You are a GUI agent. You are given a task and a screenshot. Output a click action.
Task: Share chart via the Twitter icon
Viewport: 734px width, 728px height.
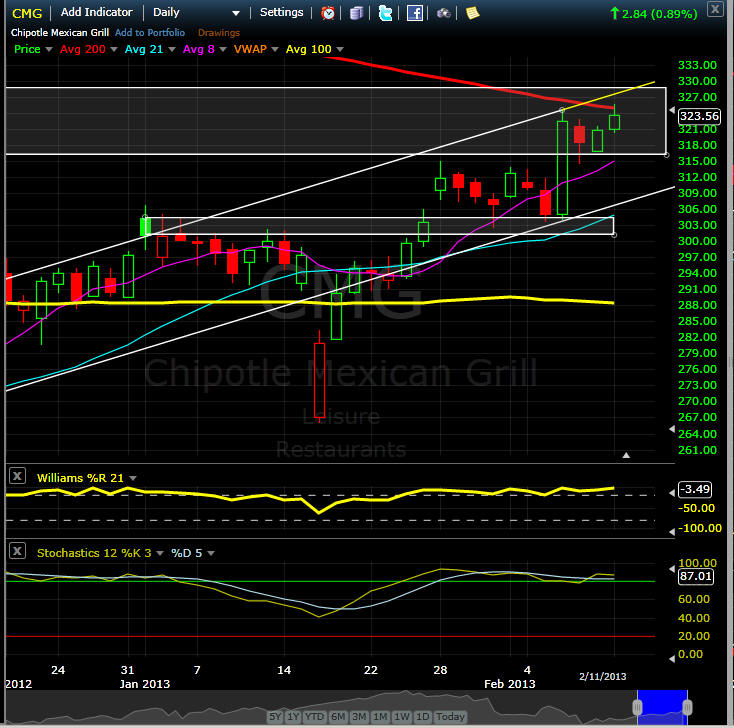tap(385, 13)
